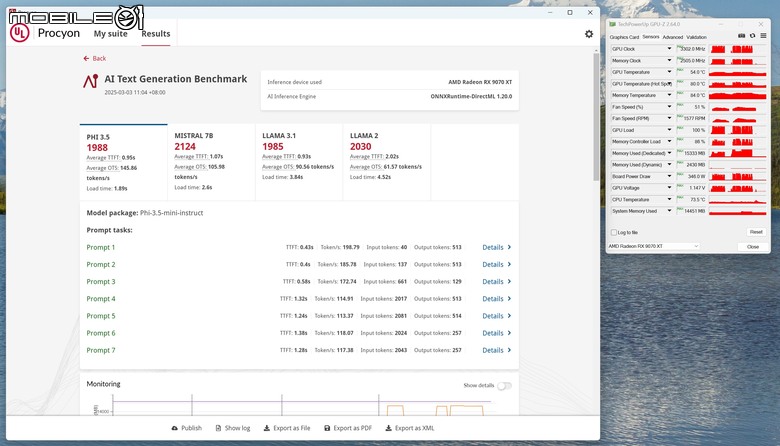Open Procyon settings gear

pos(589,34)
